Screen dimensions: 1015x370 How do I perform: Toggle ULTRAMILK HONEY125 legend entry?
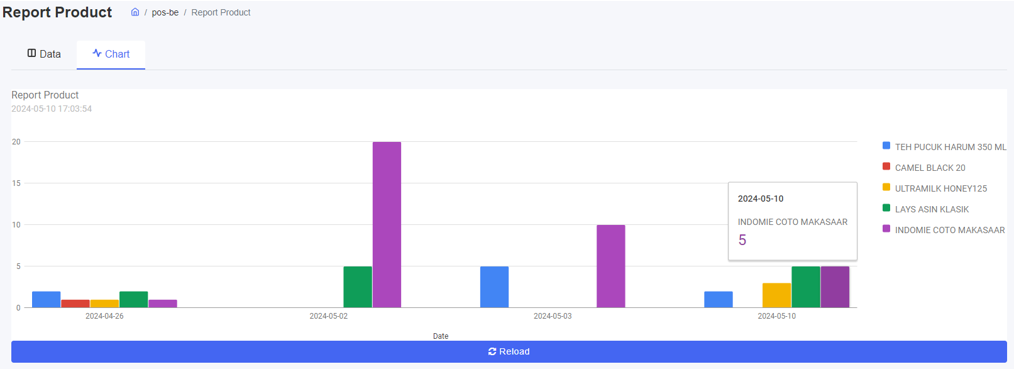click(935, 188)
